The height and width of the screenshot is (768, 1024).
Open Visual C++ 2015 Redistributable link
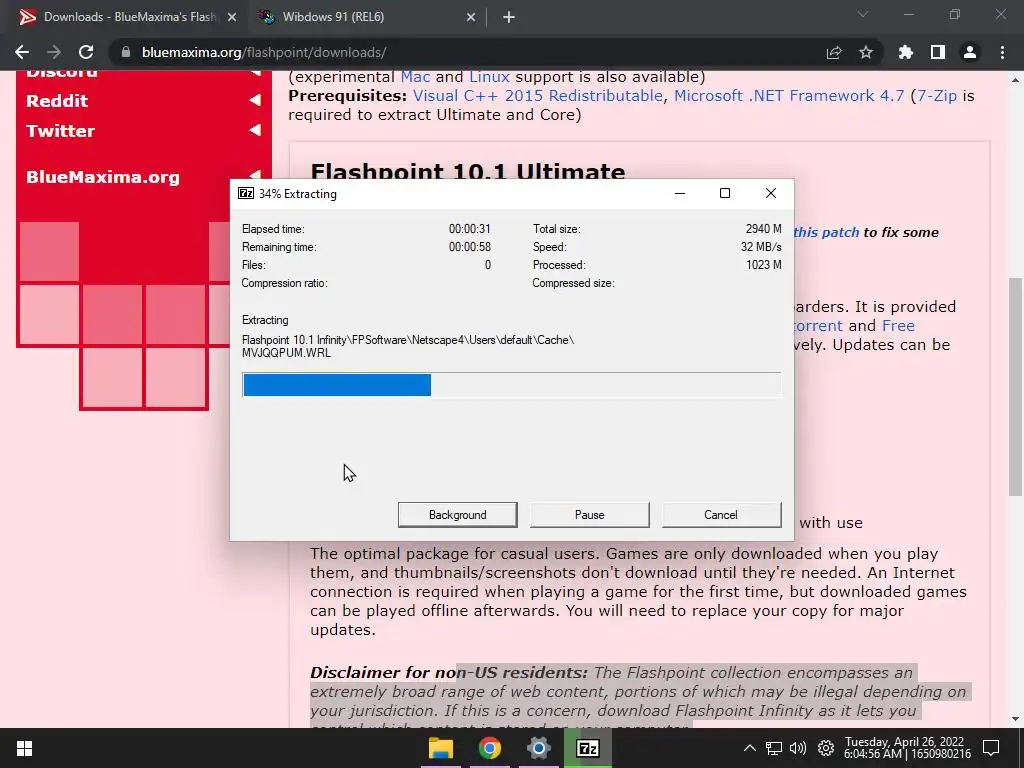(537, 95)
